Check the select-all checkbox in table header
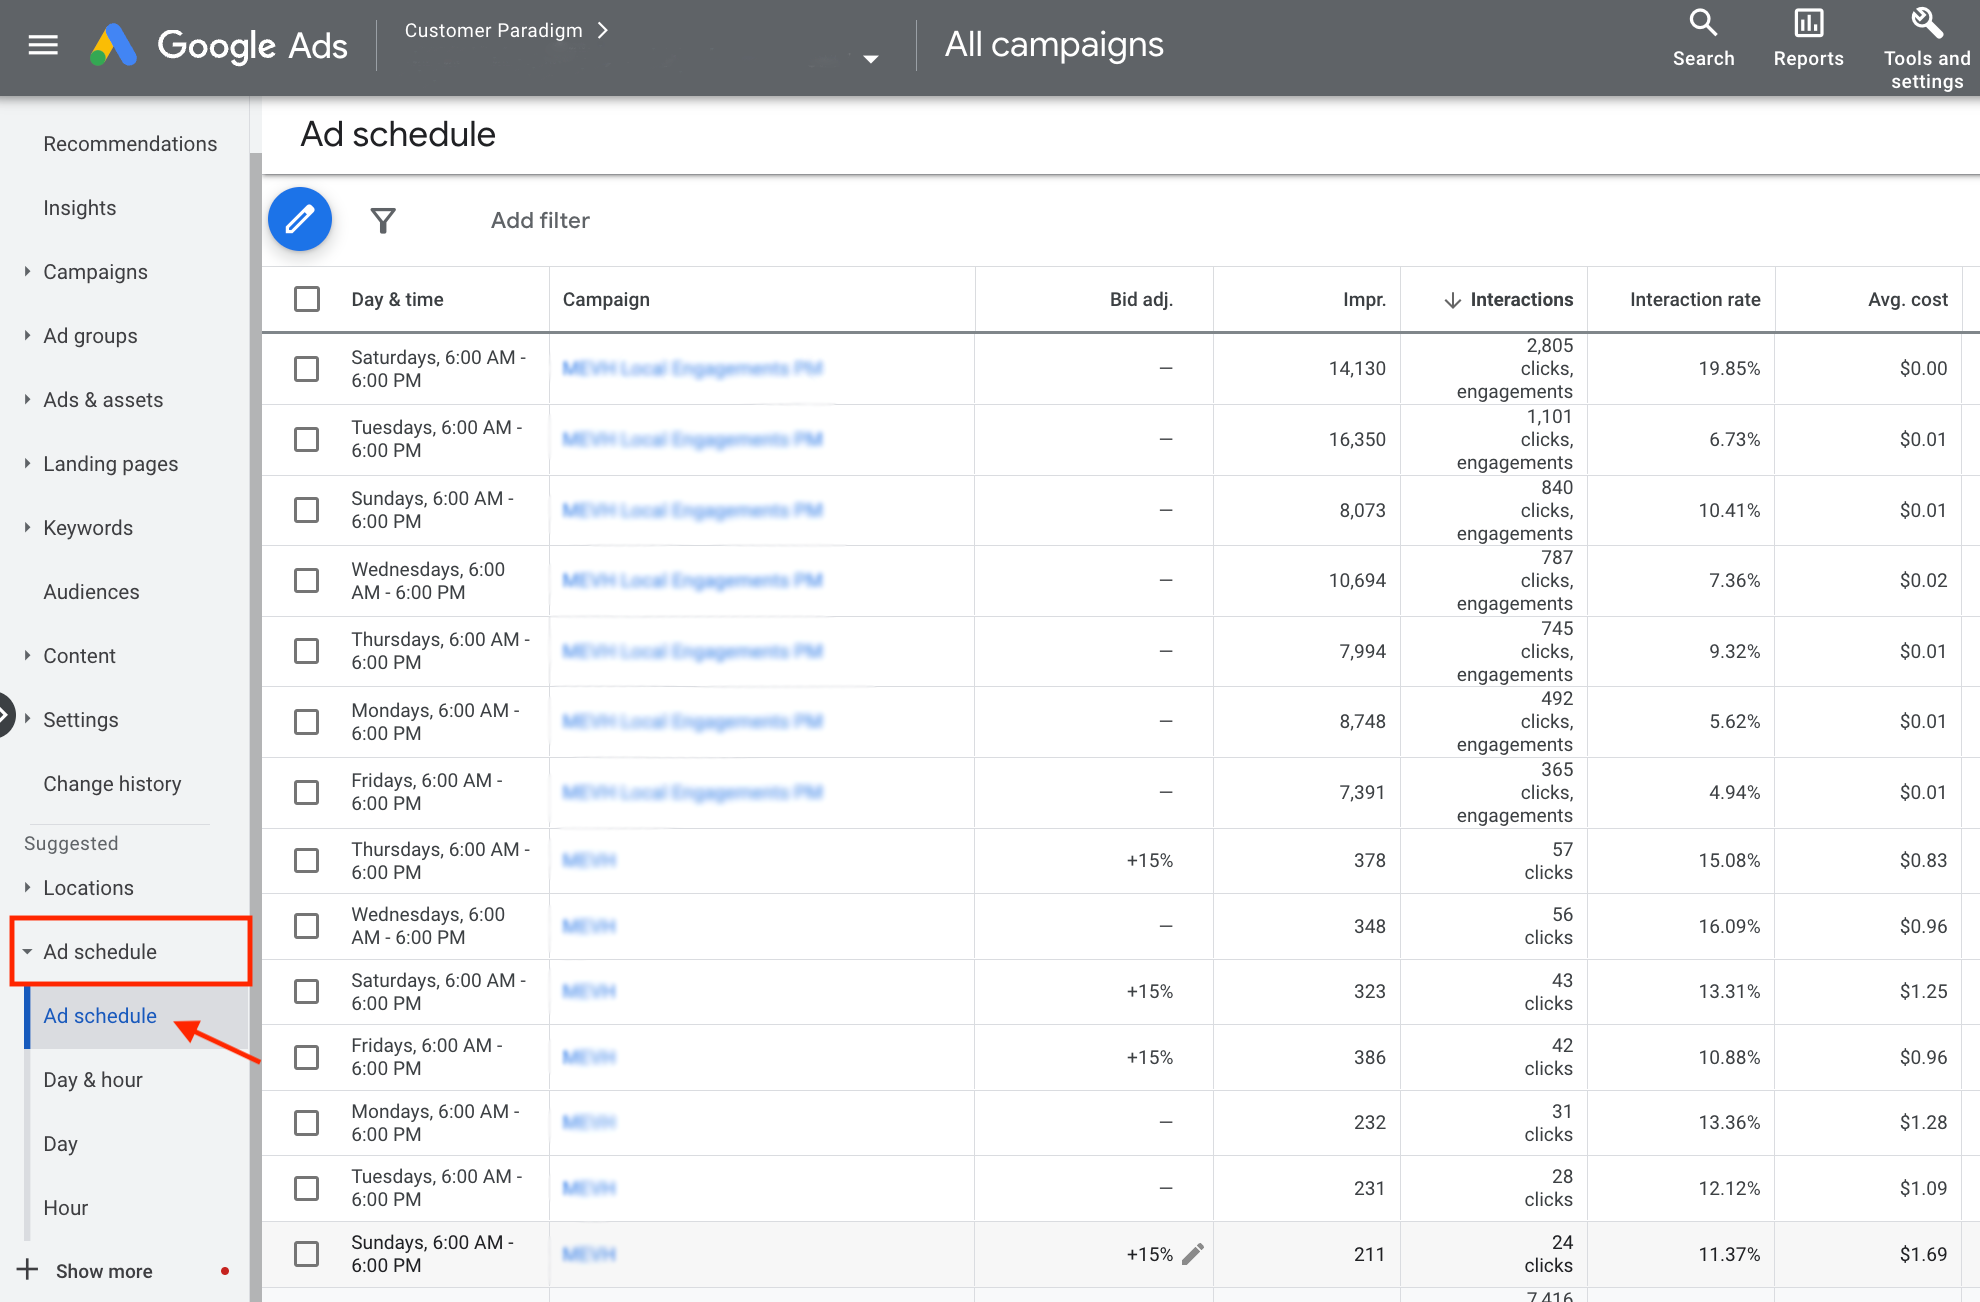This screenshot has width=1980, height=1302. coord(306,299)
